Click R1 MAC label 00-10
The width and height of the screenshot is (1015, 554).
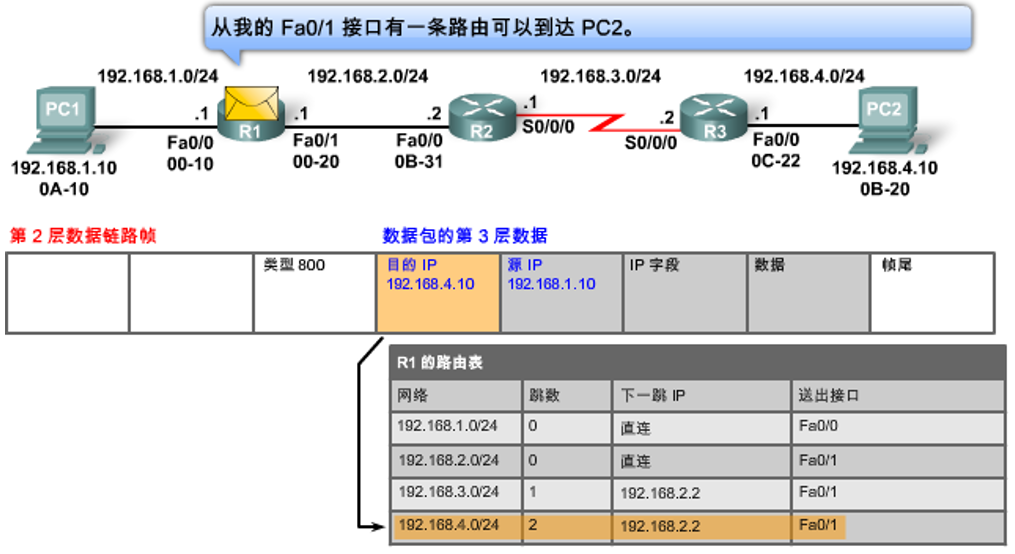coord(190,164)
